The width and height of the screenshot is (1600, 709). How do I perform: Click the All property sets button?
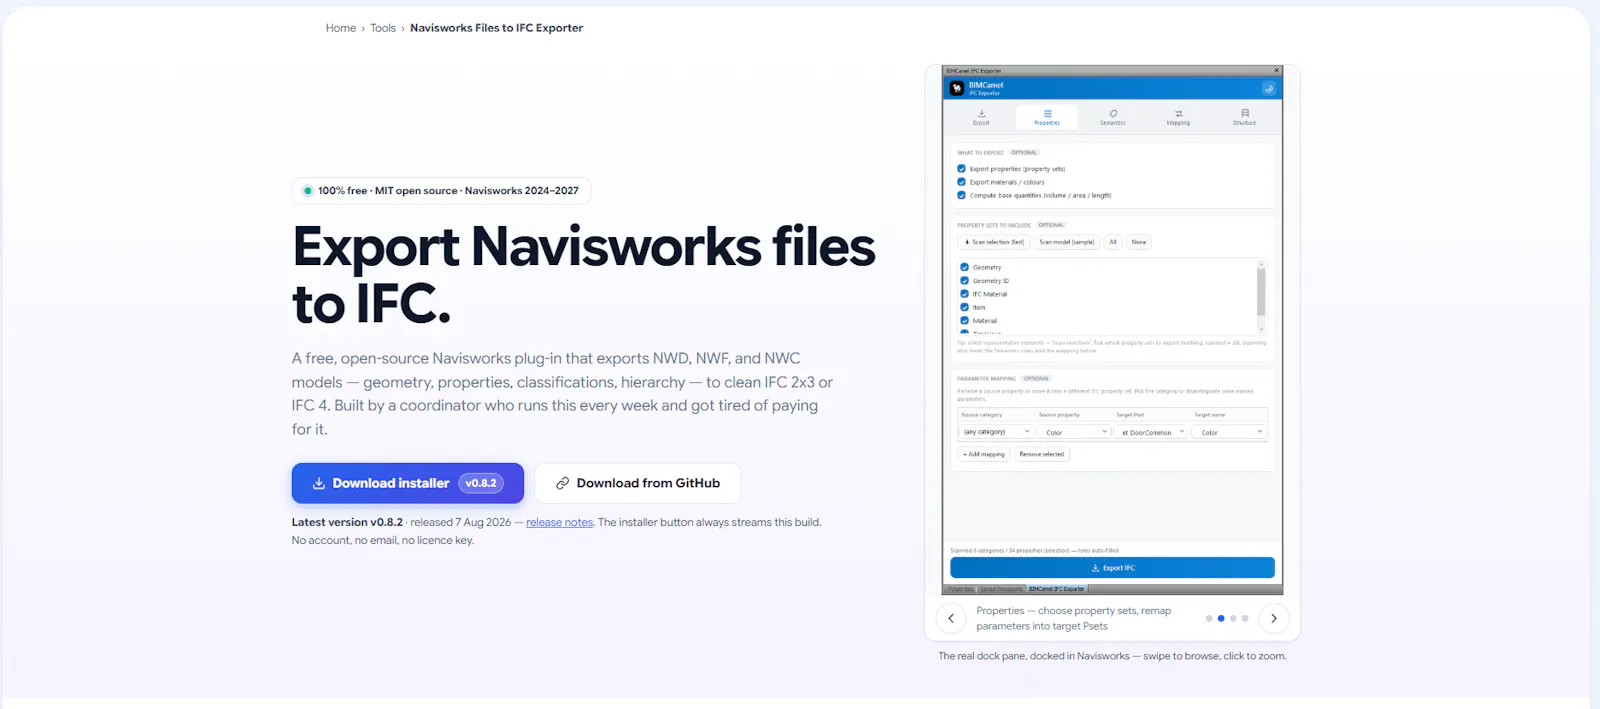1113,242
